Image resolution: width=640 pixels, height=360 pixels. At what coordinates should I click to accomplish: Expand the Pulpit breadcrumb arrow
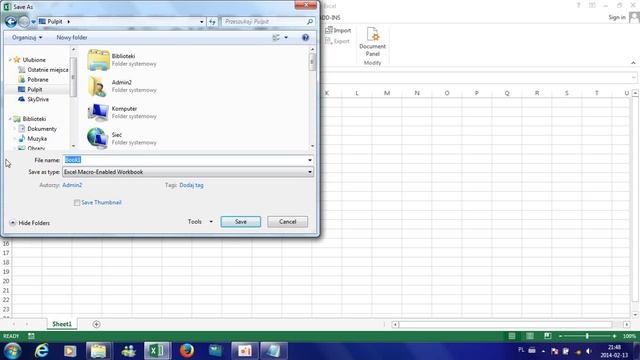pos(69,22)
